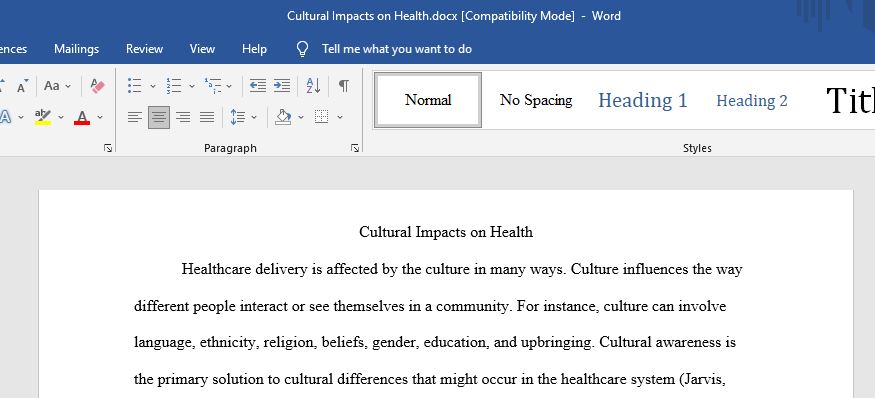Apply yellow Text Highlight Color
This screenshot has height=398, width=875.
pos(43,117)
